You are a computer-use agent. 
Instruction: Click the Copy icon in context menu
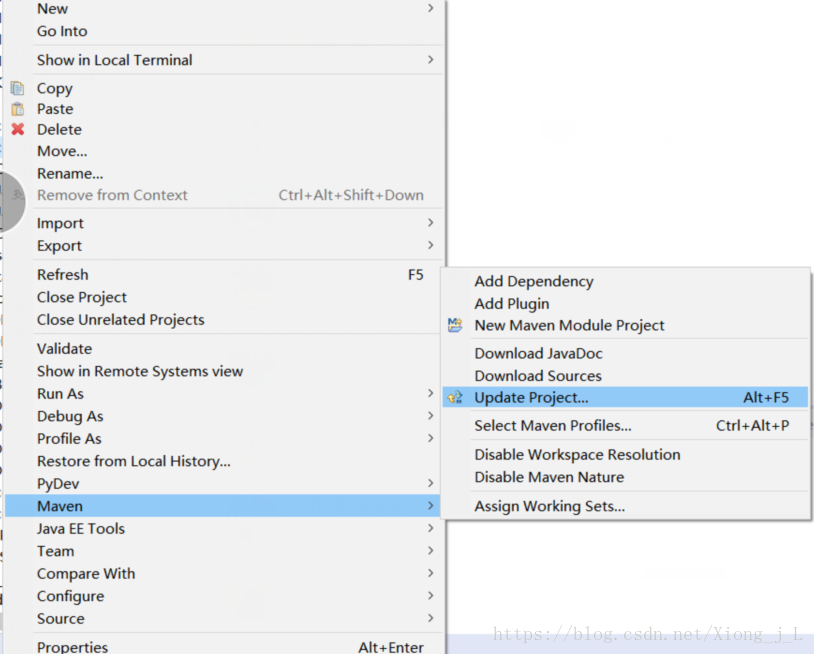tap(18, 88)
